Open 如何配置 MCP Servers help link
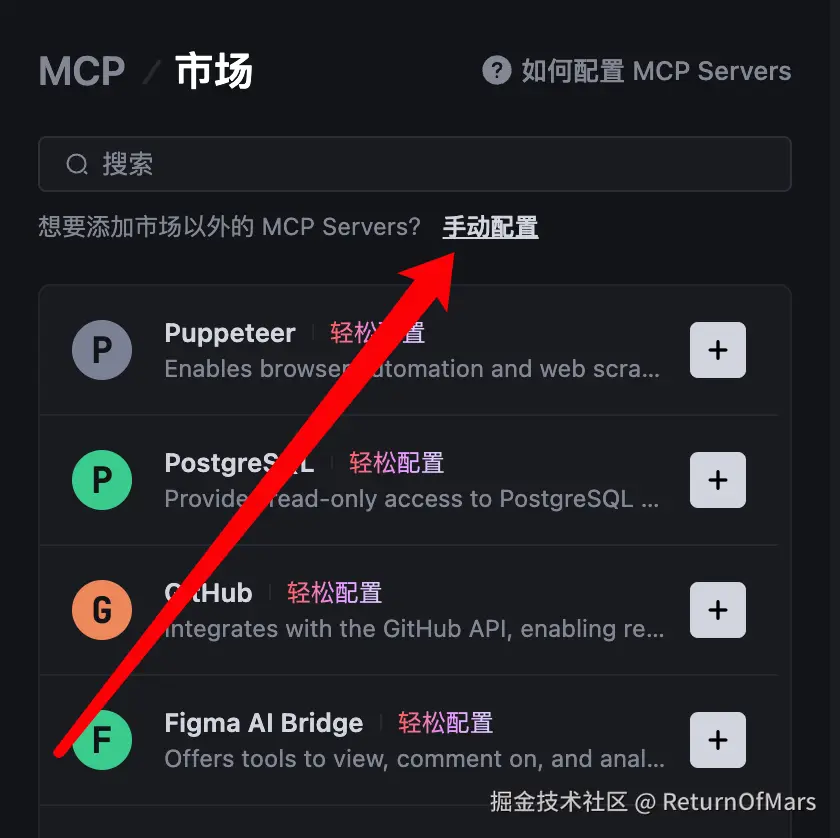 pos(656,71)
